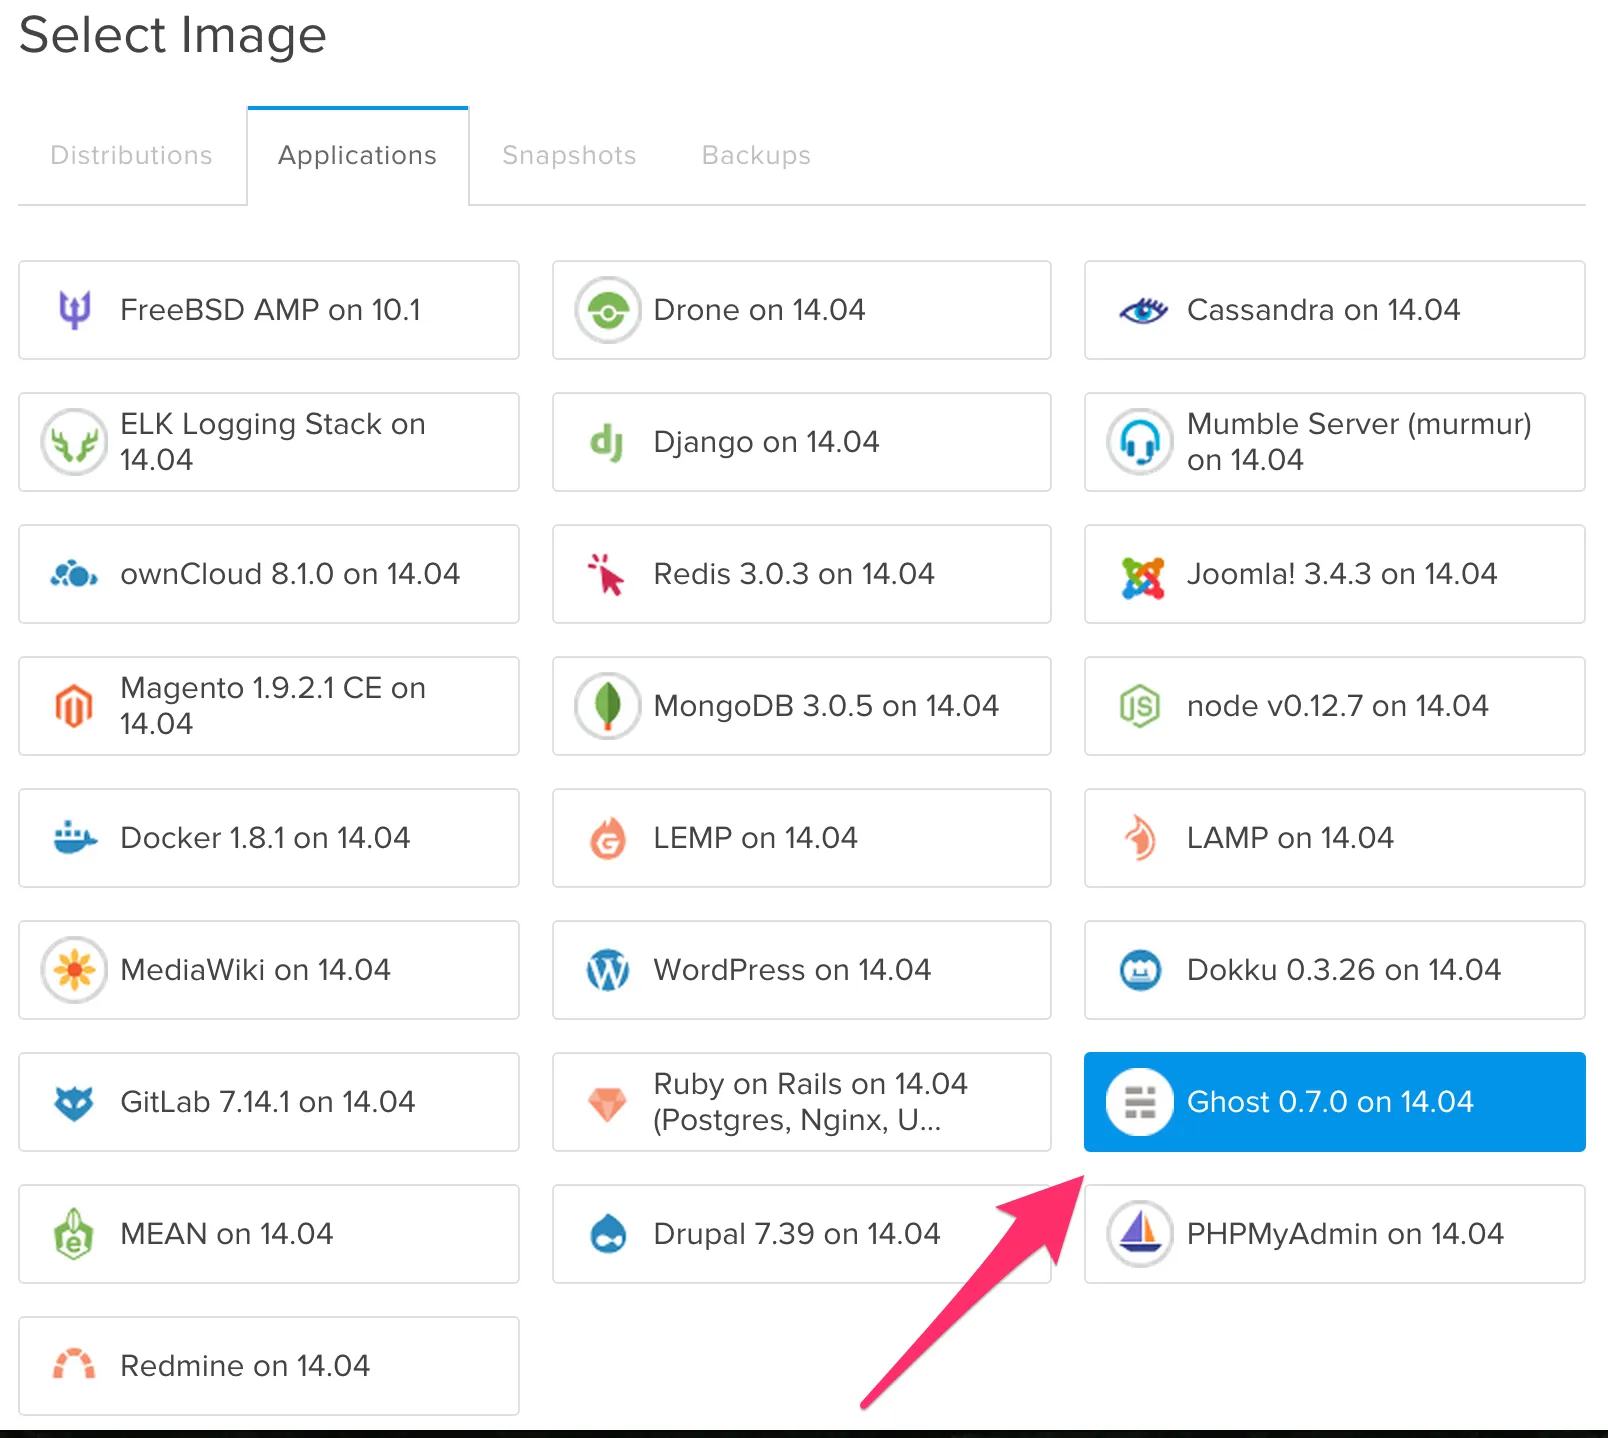Choose WordPress on 14.04 label

(792, 970)
